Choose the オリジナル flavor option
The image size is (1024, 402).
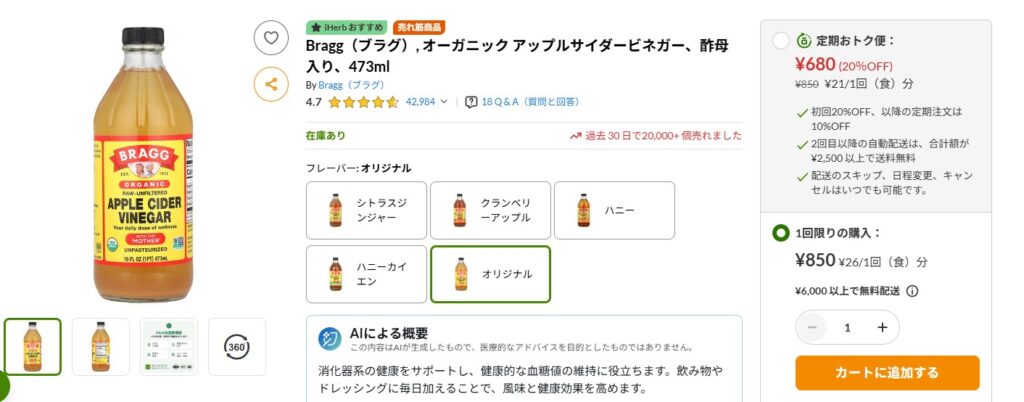tap(490, 274)
